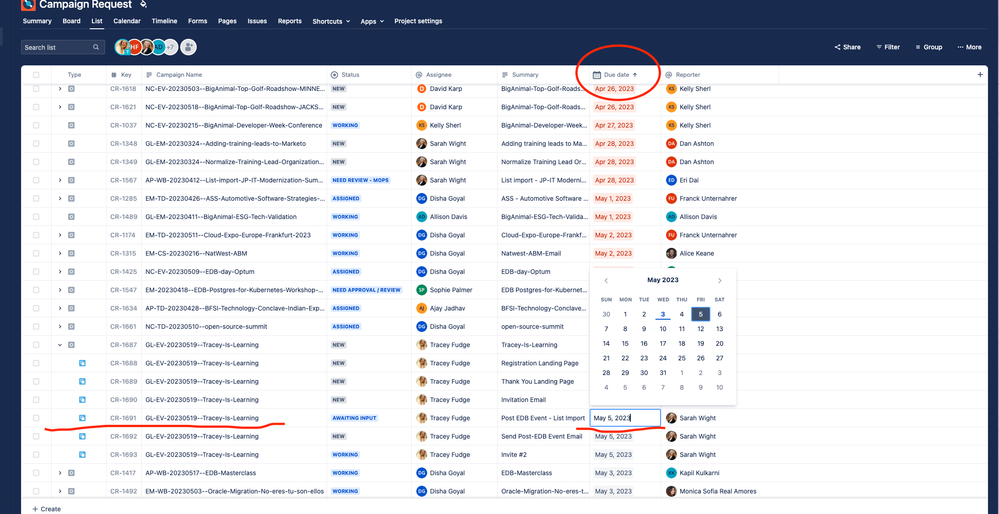Select May 12 in the date picker
The image size is (999, 514).
tap(700, 329)
